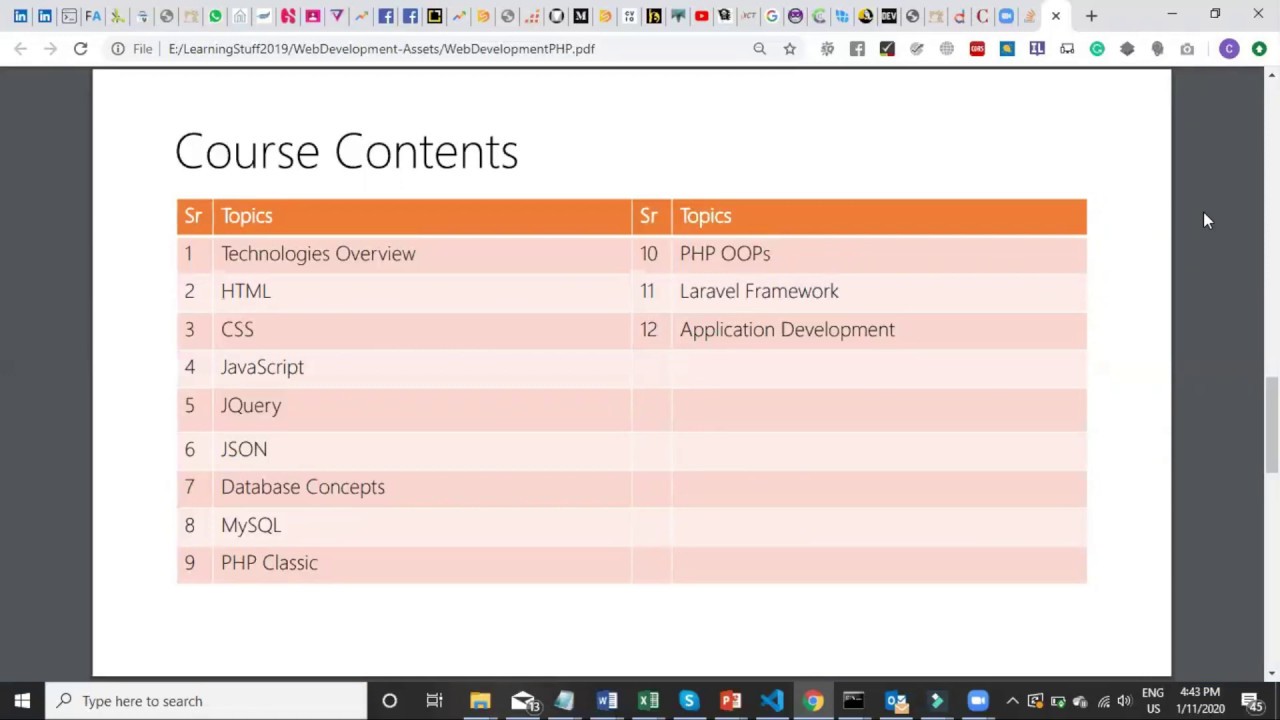
Task: Open Microsoft Word from the taskbar
Action: [606, 701]
